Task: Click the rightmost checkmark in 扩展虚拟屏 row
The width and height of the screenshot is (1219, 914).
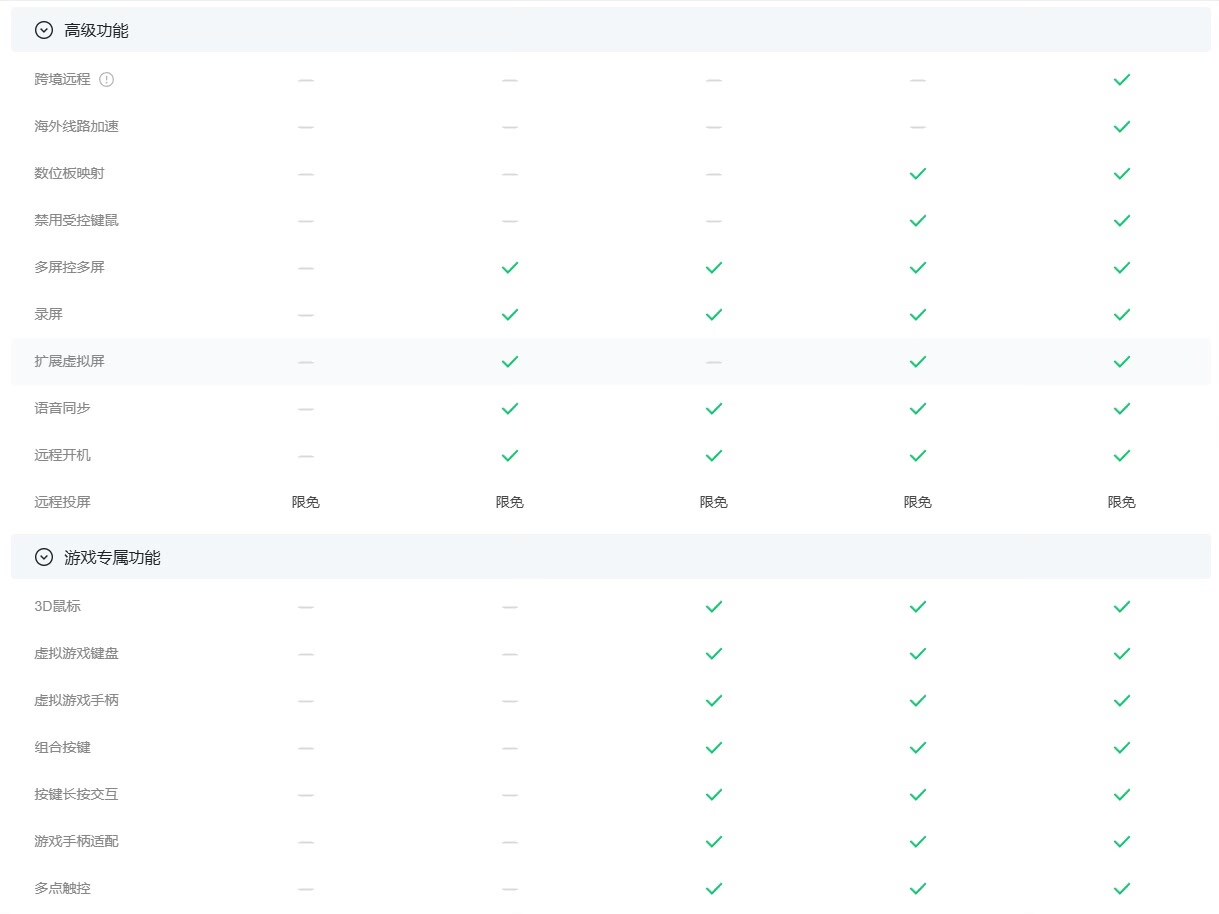Action: pos(1121,361)
